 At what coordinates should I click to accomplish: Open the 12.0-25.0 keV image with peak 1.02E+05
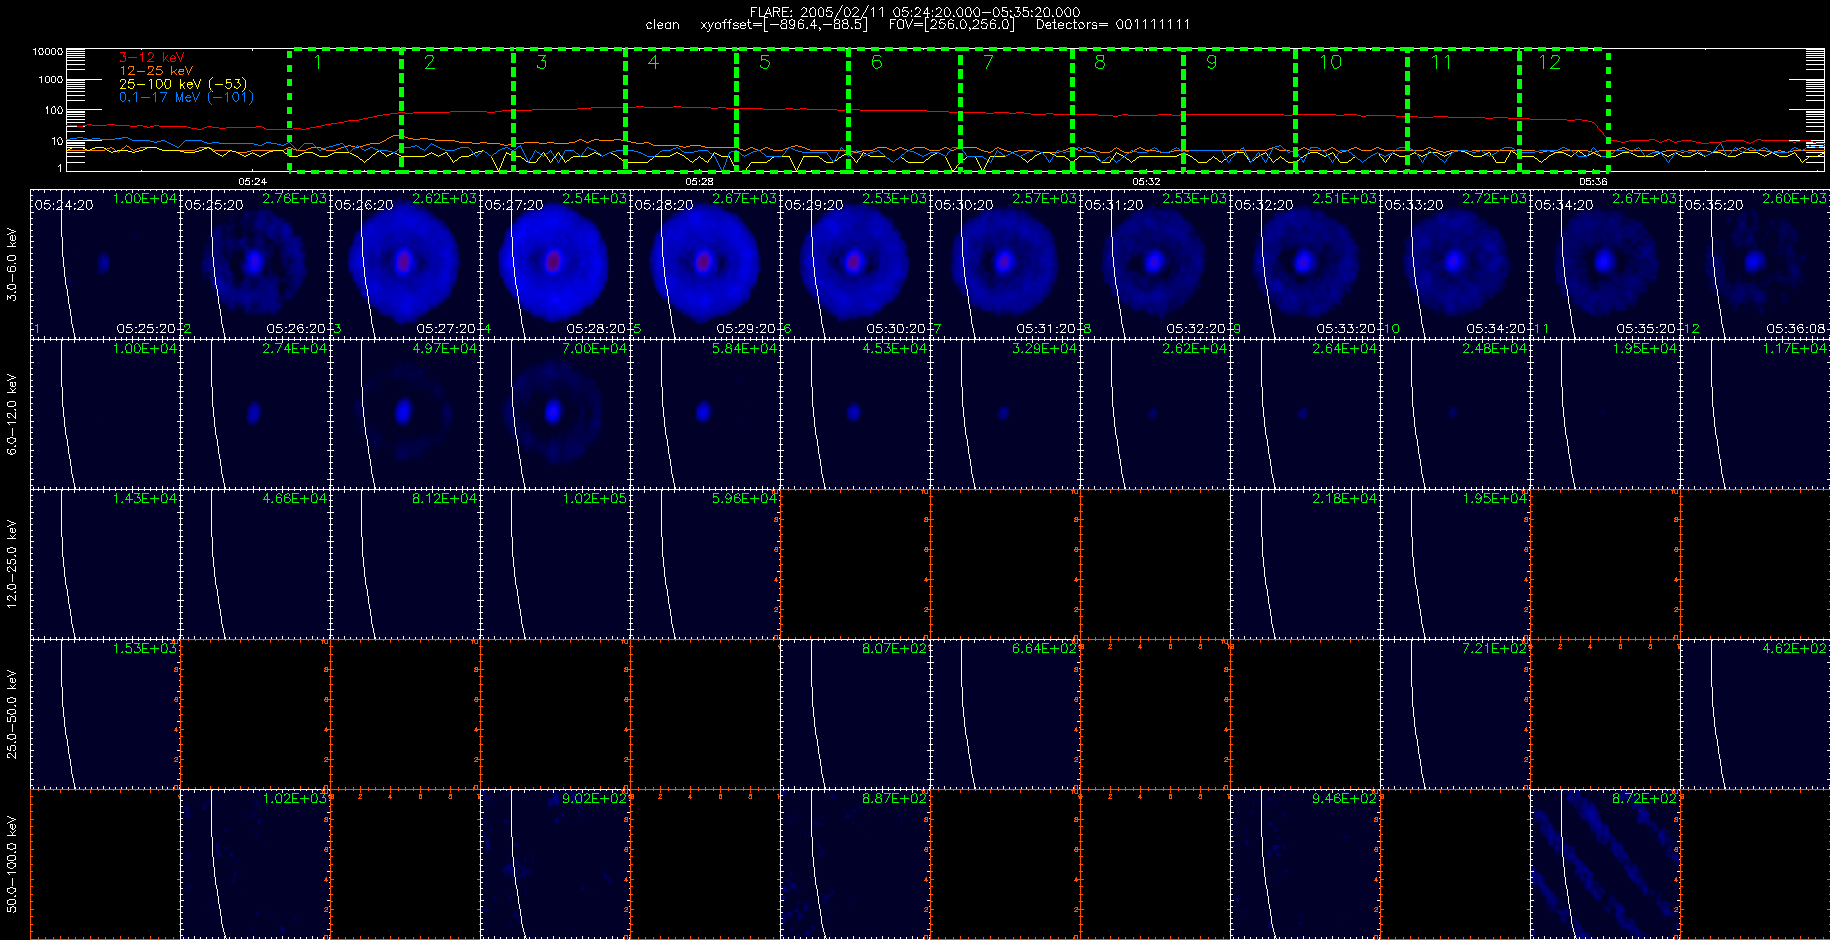tap(556, 564)
